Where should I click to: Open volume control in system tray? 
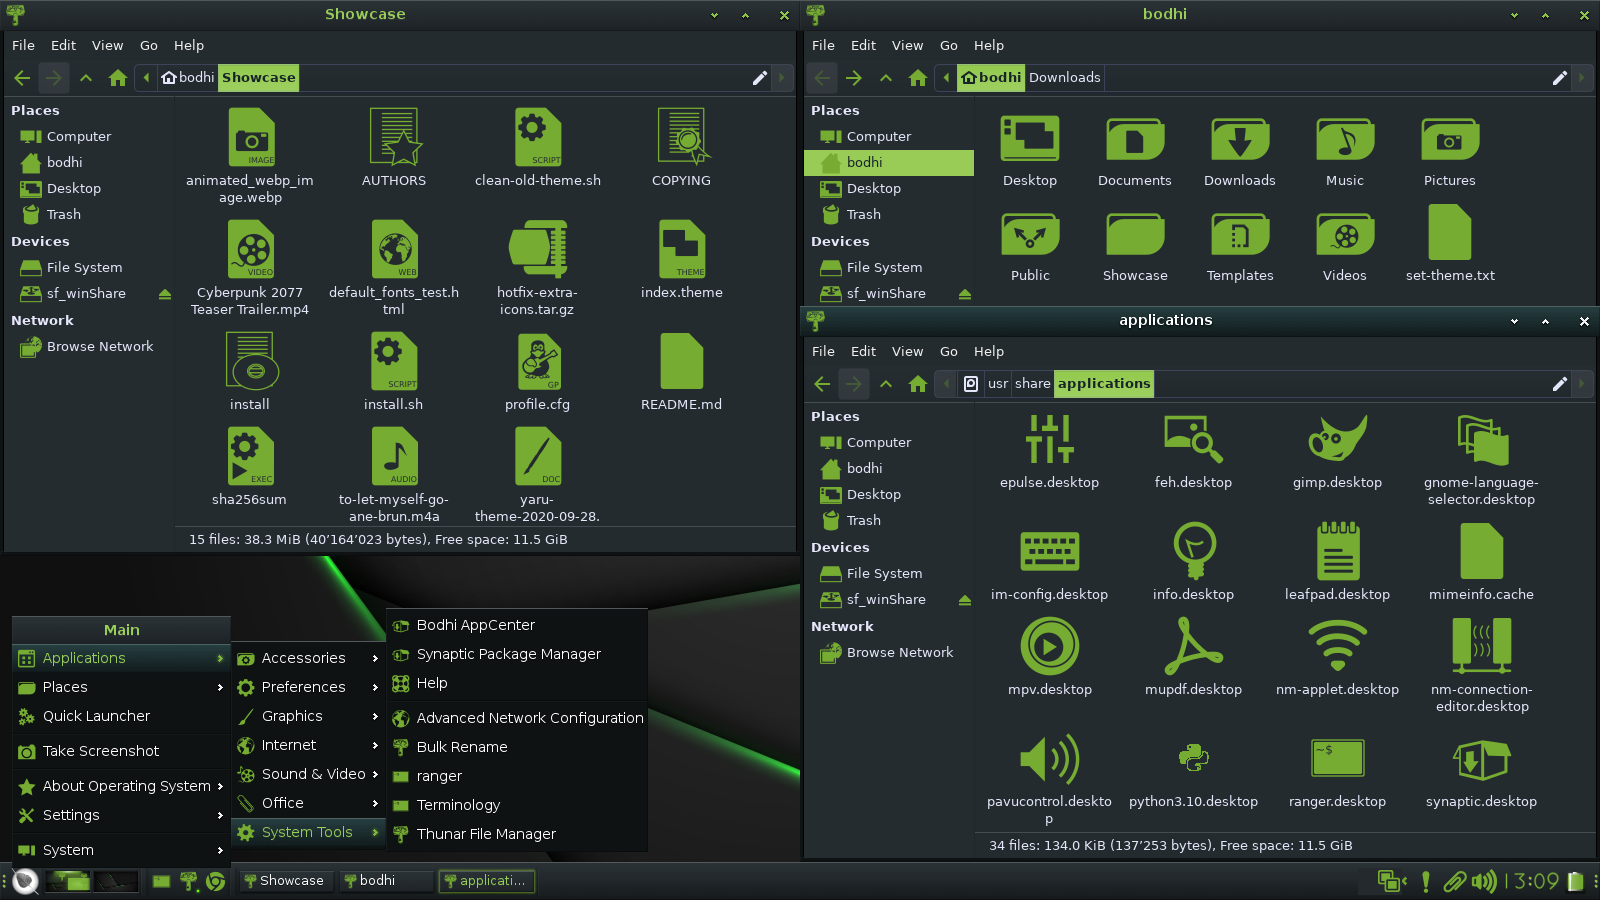click(1485, 881)
